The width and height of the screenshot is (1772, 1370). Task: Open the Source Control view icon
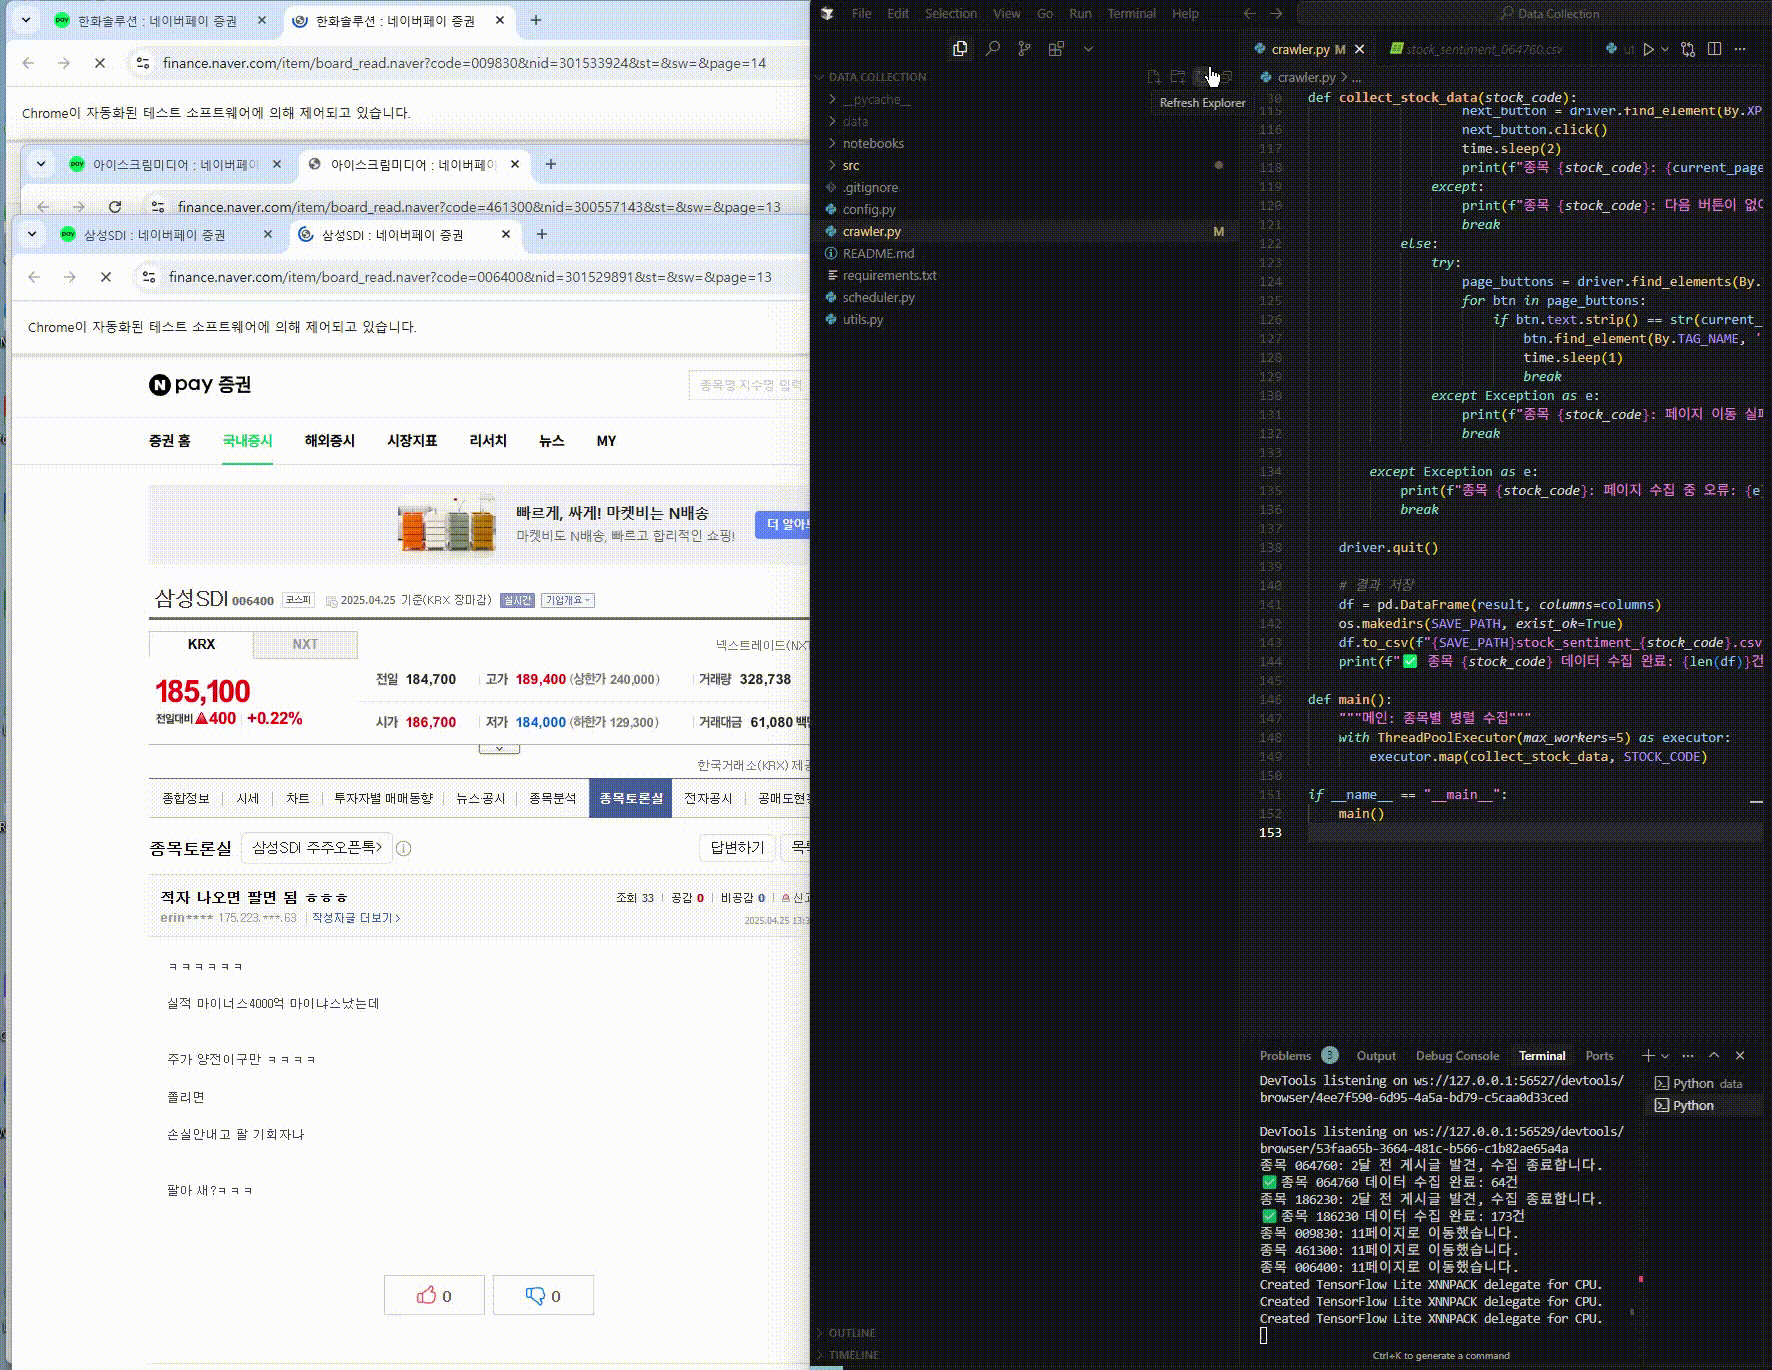(1024, 48)
